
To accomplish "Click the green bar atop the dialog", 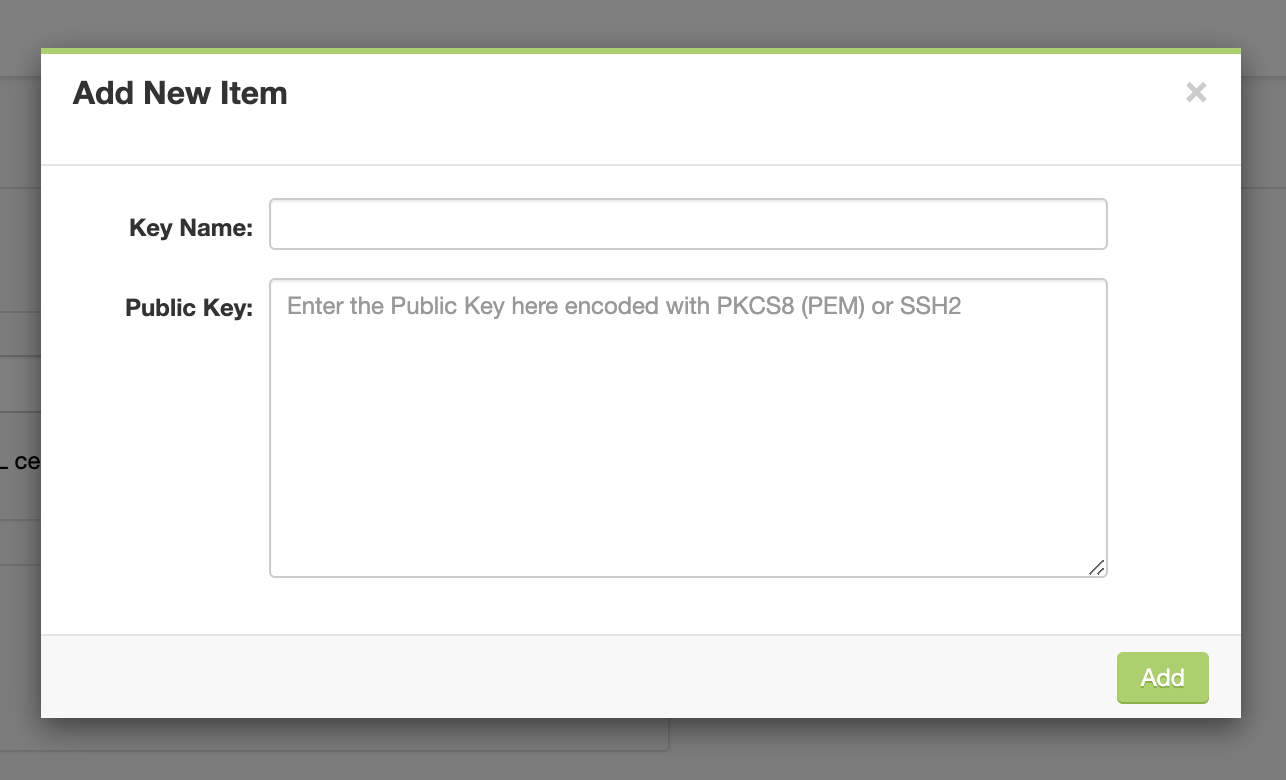I will point(640,47).
